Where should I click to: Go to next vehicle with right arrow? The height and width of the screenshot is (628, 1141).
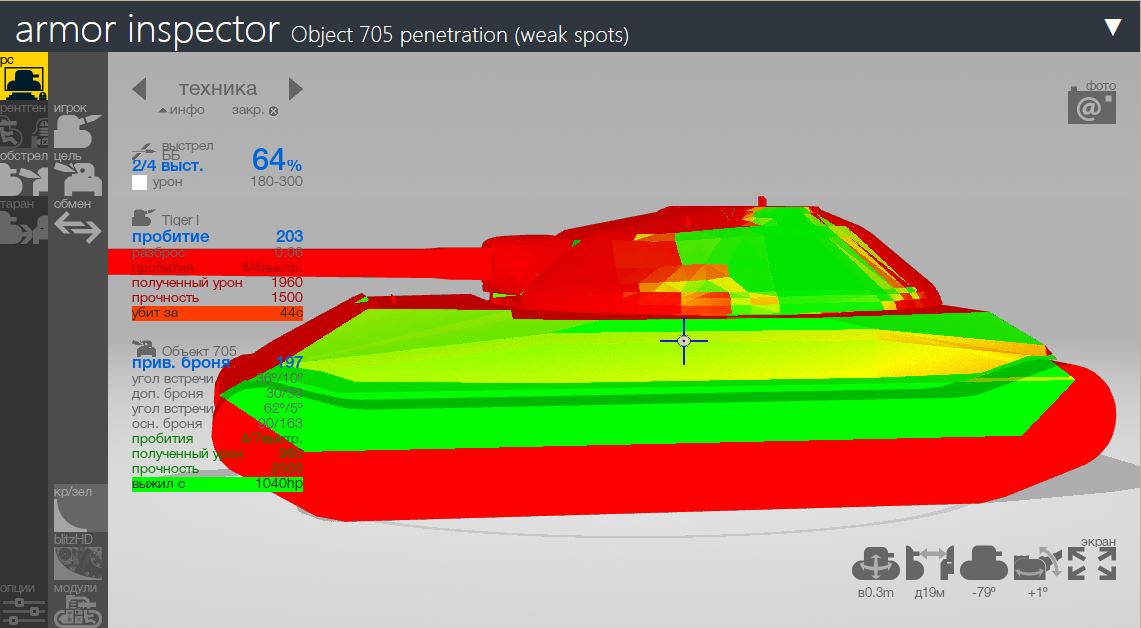pyautogui.click(x=295, y=89)
